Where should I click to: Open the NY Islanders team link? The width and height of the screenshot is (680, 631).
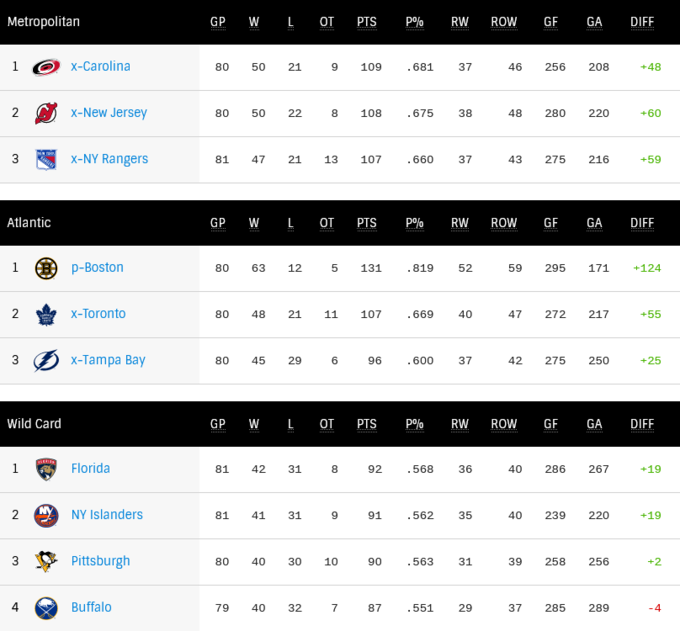(x=107, y=515)
